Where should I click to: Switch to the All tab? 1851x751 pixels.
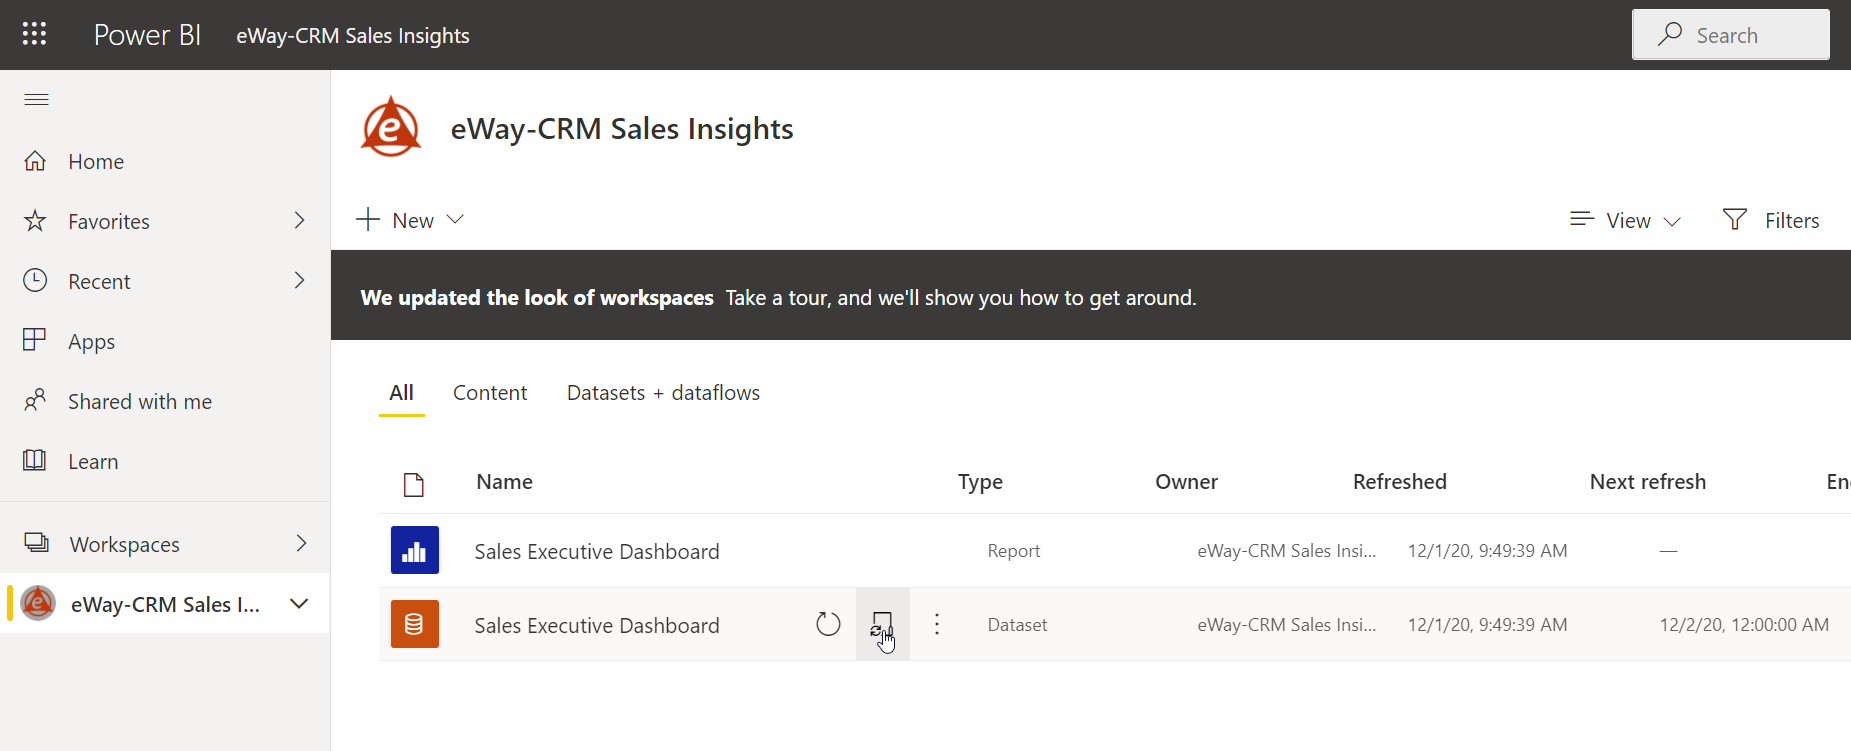[x=402, y=393]
